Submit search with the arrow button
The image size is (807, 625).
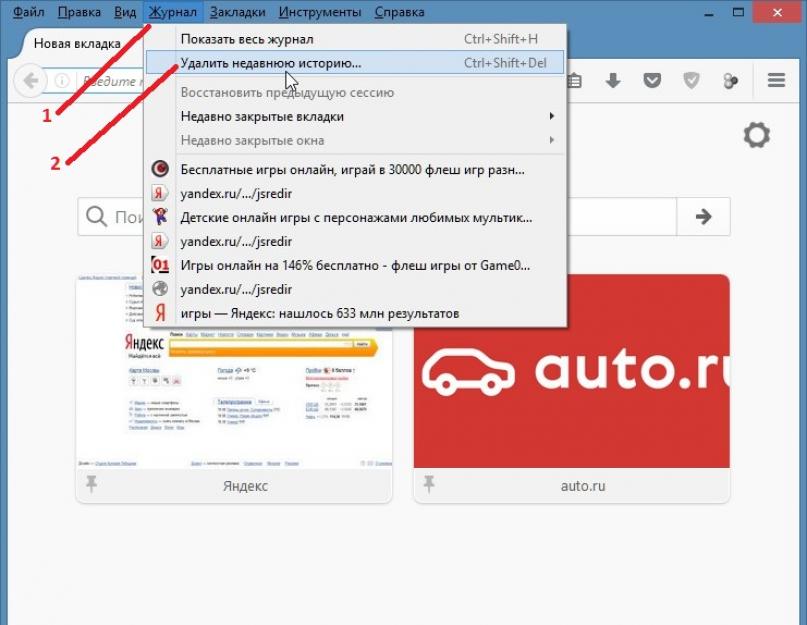pyautogui.click(x=703, y=217)
